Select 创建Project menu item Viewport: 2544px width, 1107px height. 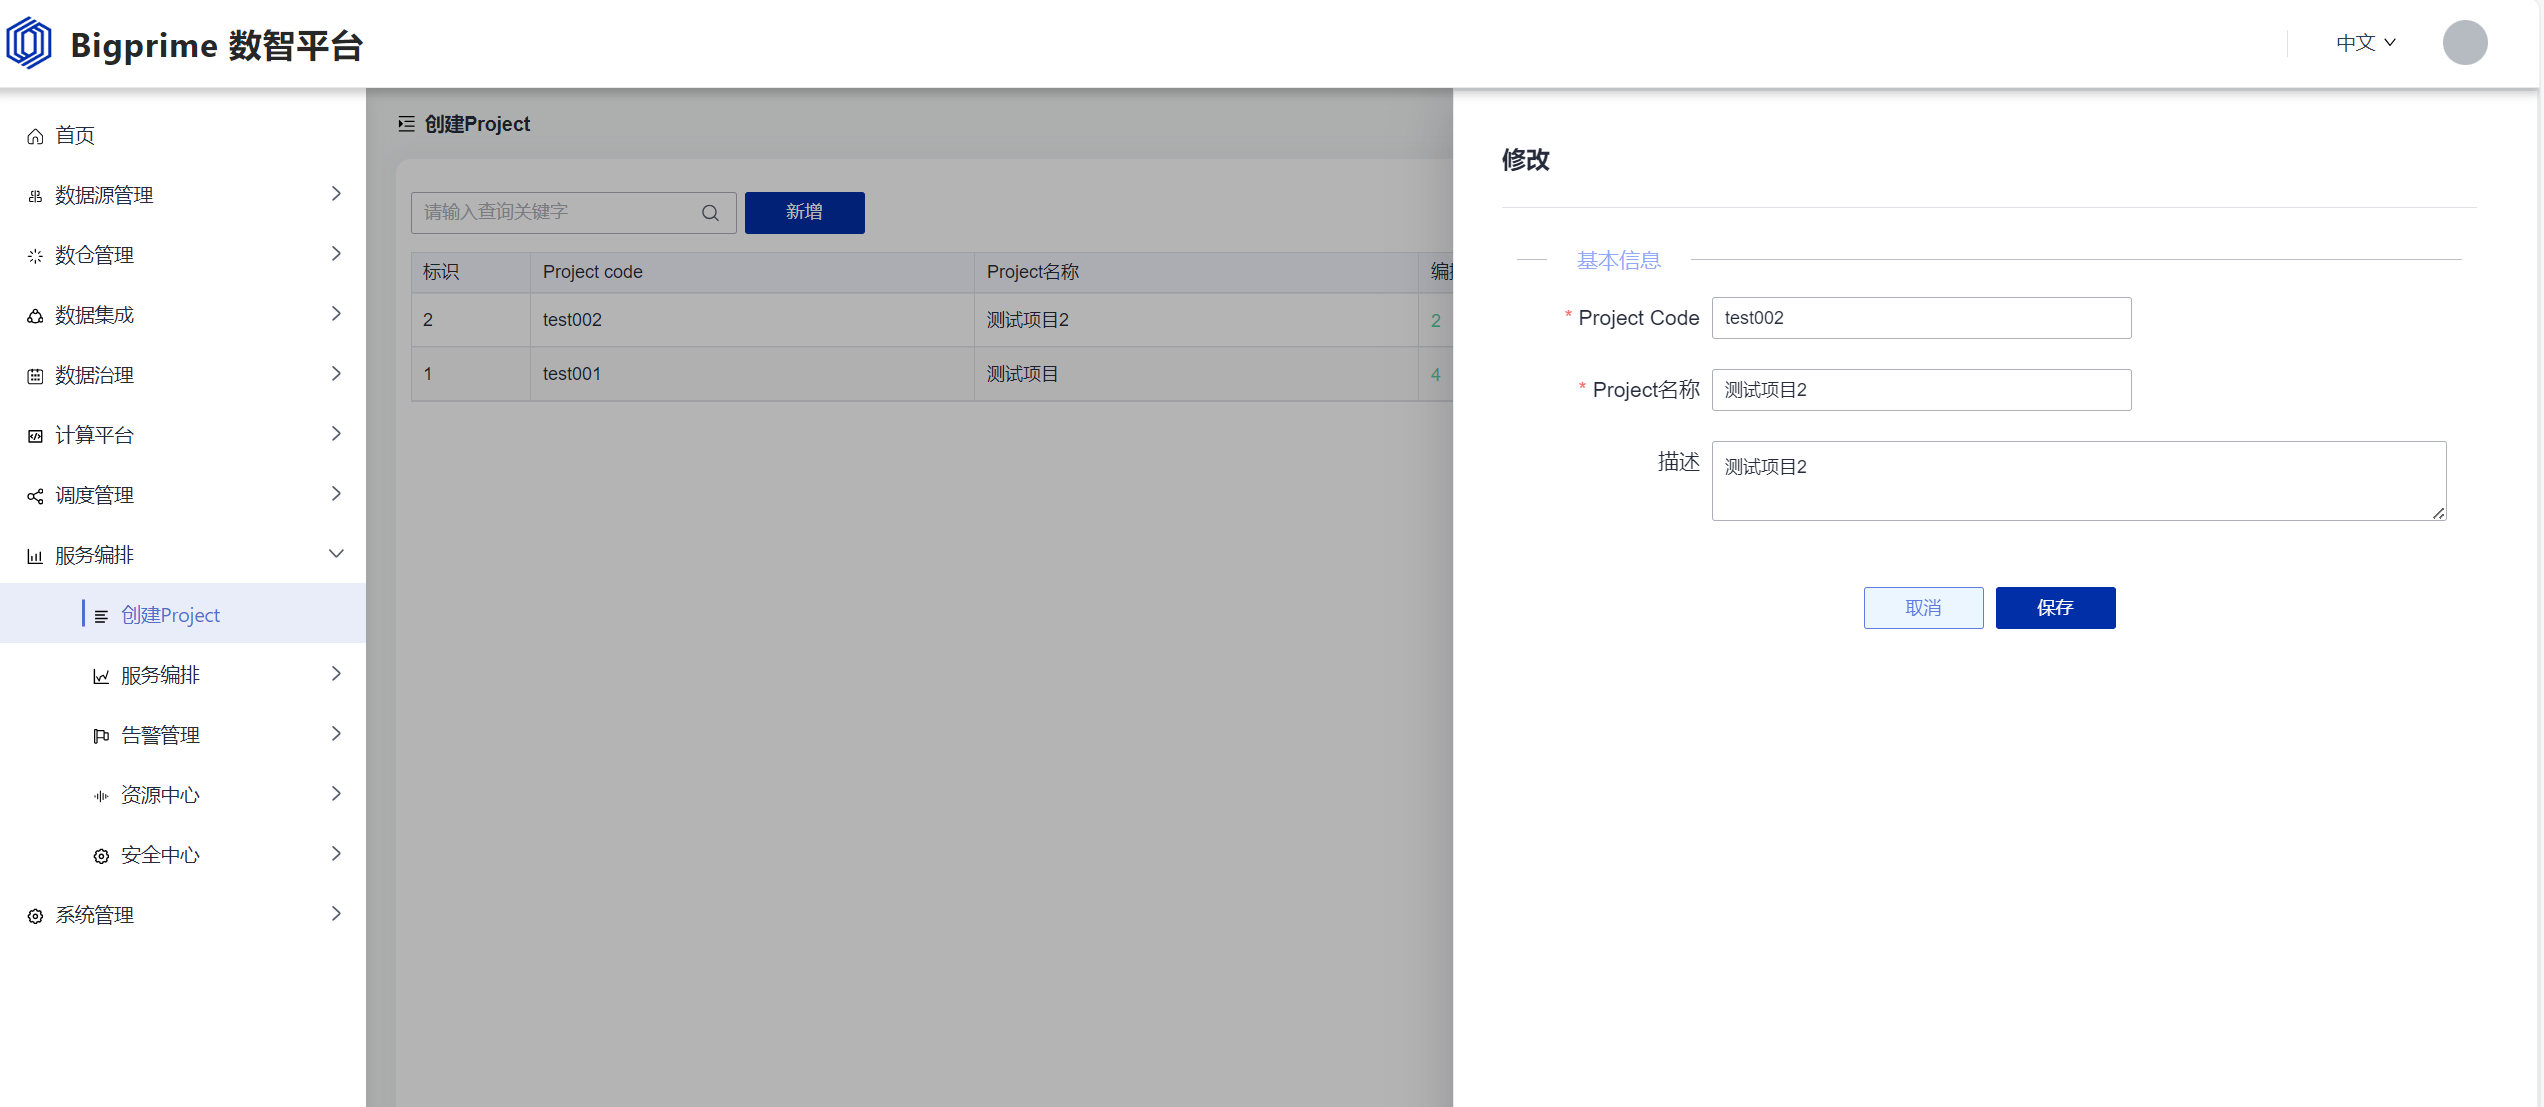click(183, 614)
